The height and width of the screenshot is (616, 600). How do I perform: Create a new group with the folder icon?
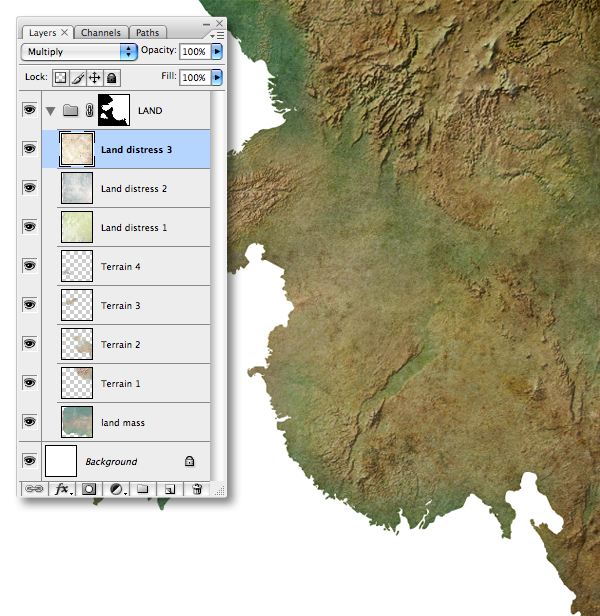click(143, 489)
